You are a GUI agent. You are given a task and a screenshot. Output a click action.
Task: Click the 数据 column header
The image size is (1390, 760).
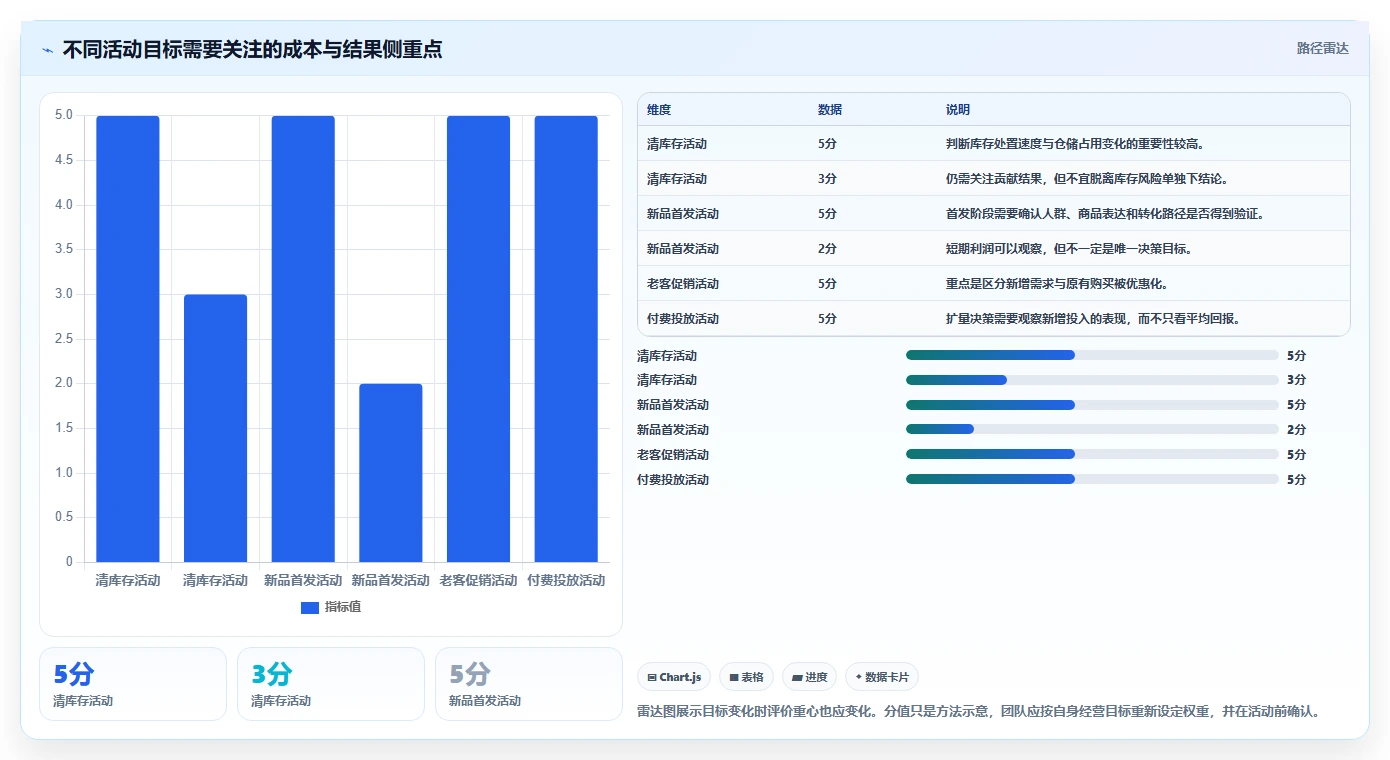pos(830,110)
